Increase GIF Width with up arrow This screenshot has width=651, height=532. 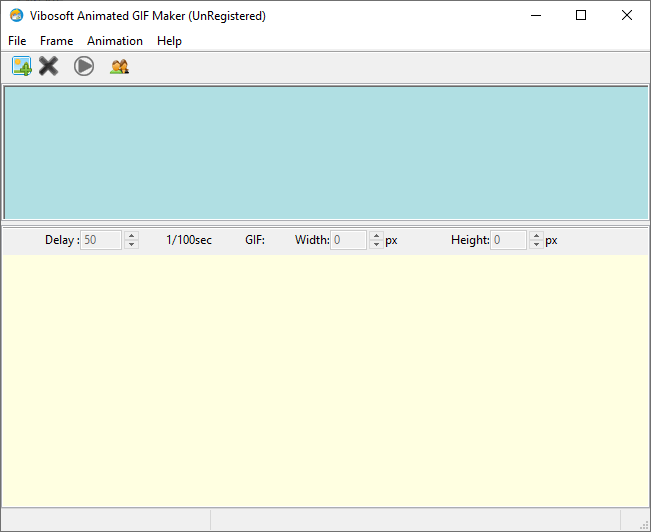click(x=377, y=236)
